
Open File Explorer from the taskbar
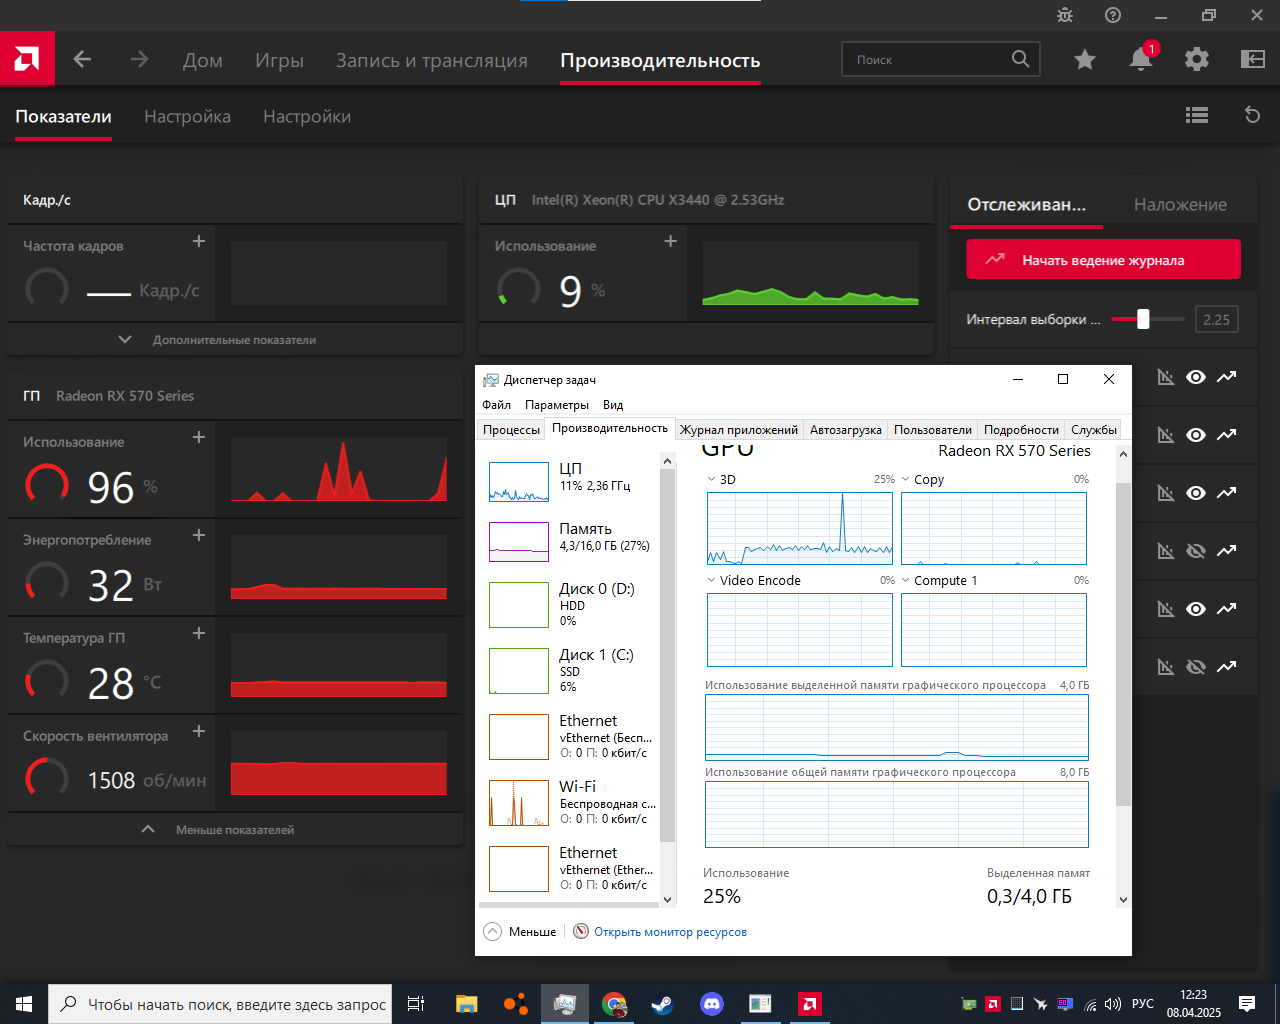(x=467, y=1004)
